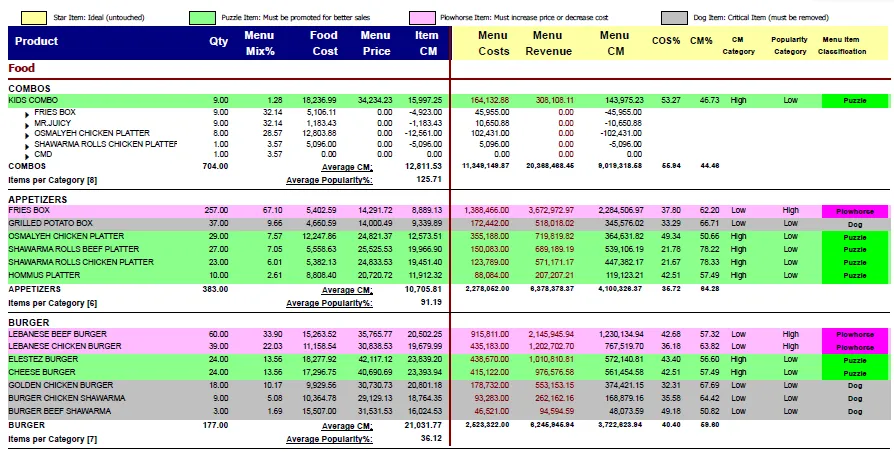Viewport: 894px width, 453px height.
Task: Click the green Puzzle Item legend swatch
Action: coord(202,18)
